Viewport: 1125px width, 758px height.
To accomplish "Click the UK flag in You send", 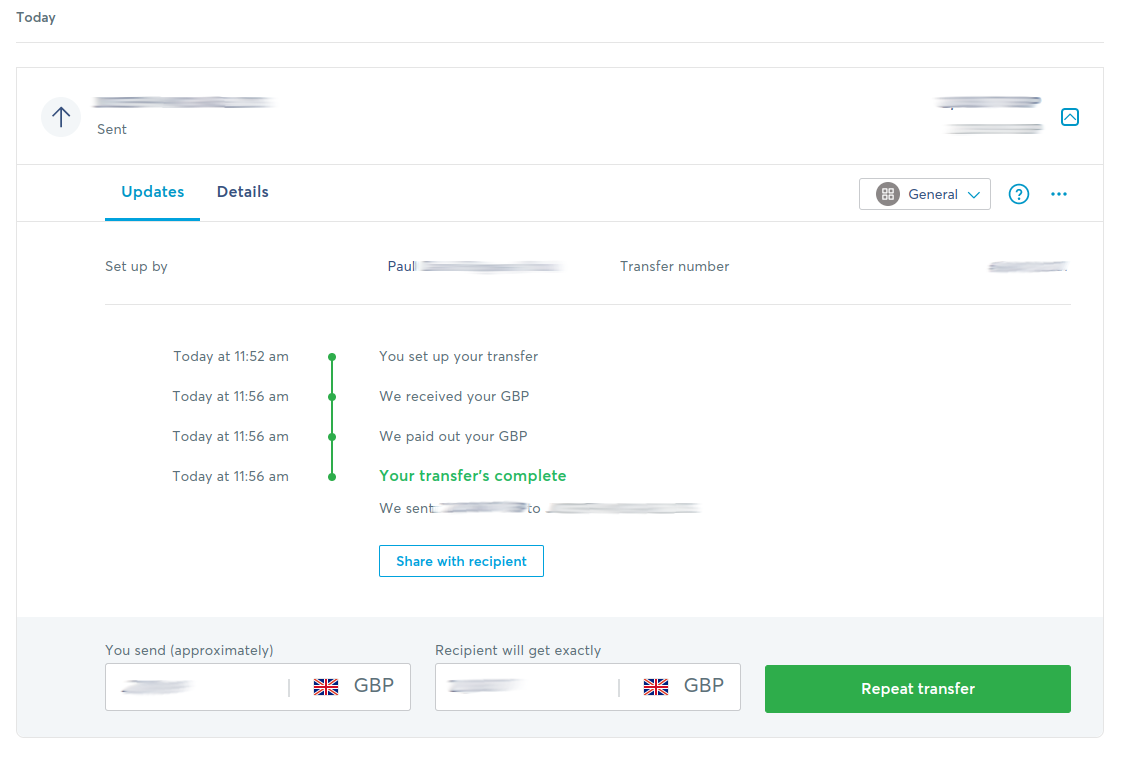I will pyautogui.click(x=326, y=687).
